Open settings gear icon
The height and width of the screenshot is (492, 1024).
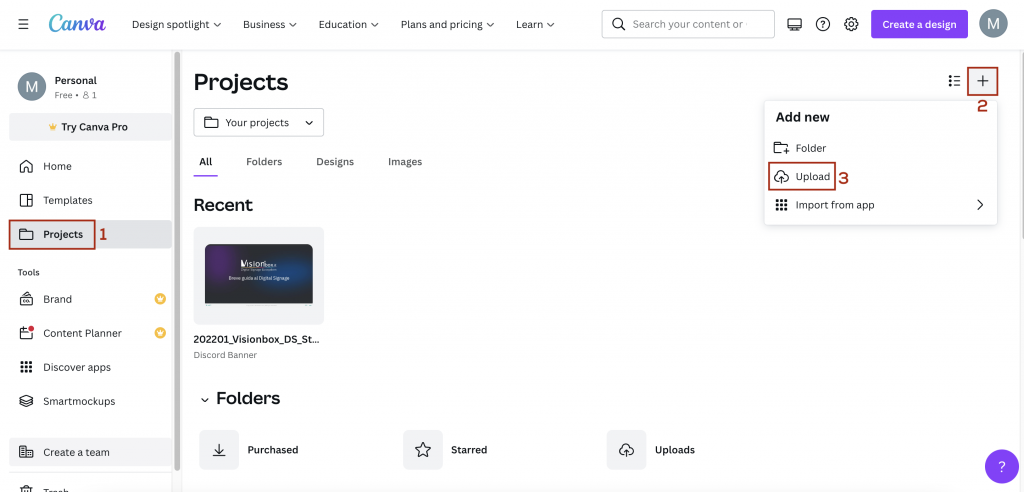tap(851, 24)
